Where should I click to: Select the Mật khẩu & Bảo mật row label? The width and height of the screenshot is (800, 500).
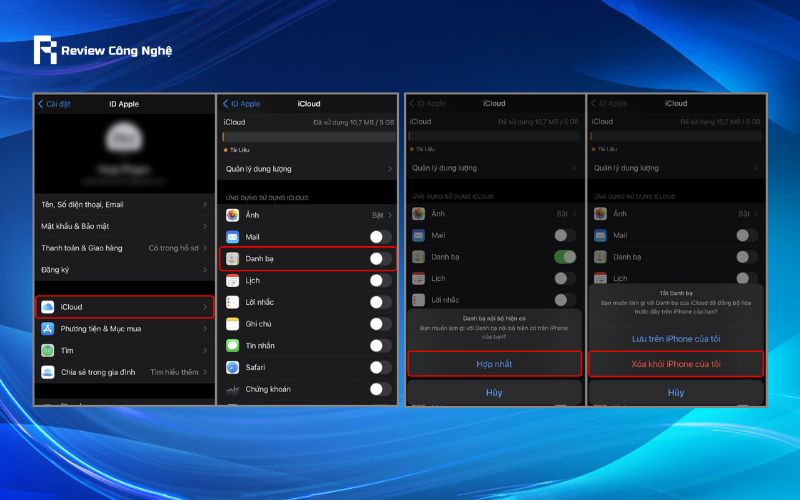coord(75,226)
